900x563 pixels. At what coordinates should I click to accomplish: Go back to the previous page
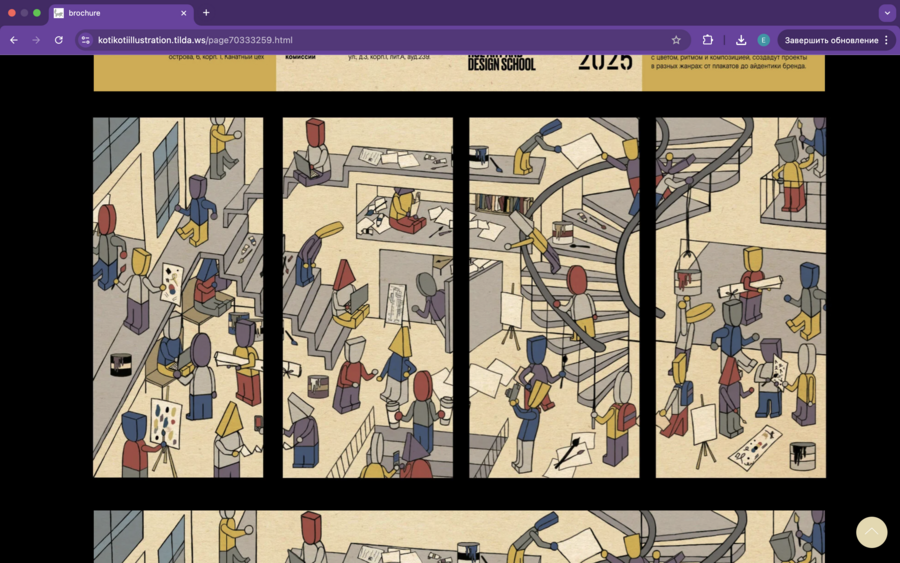coord(14,40)
